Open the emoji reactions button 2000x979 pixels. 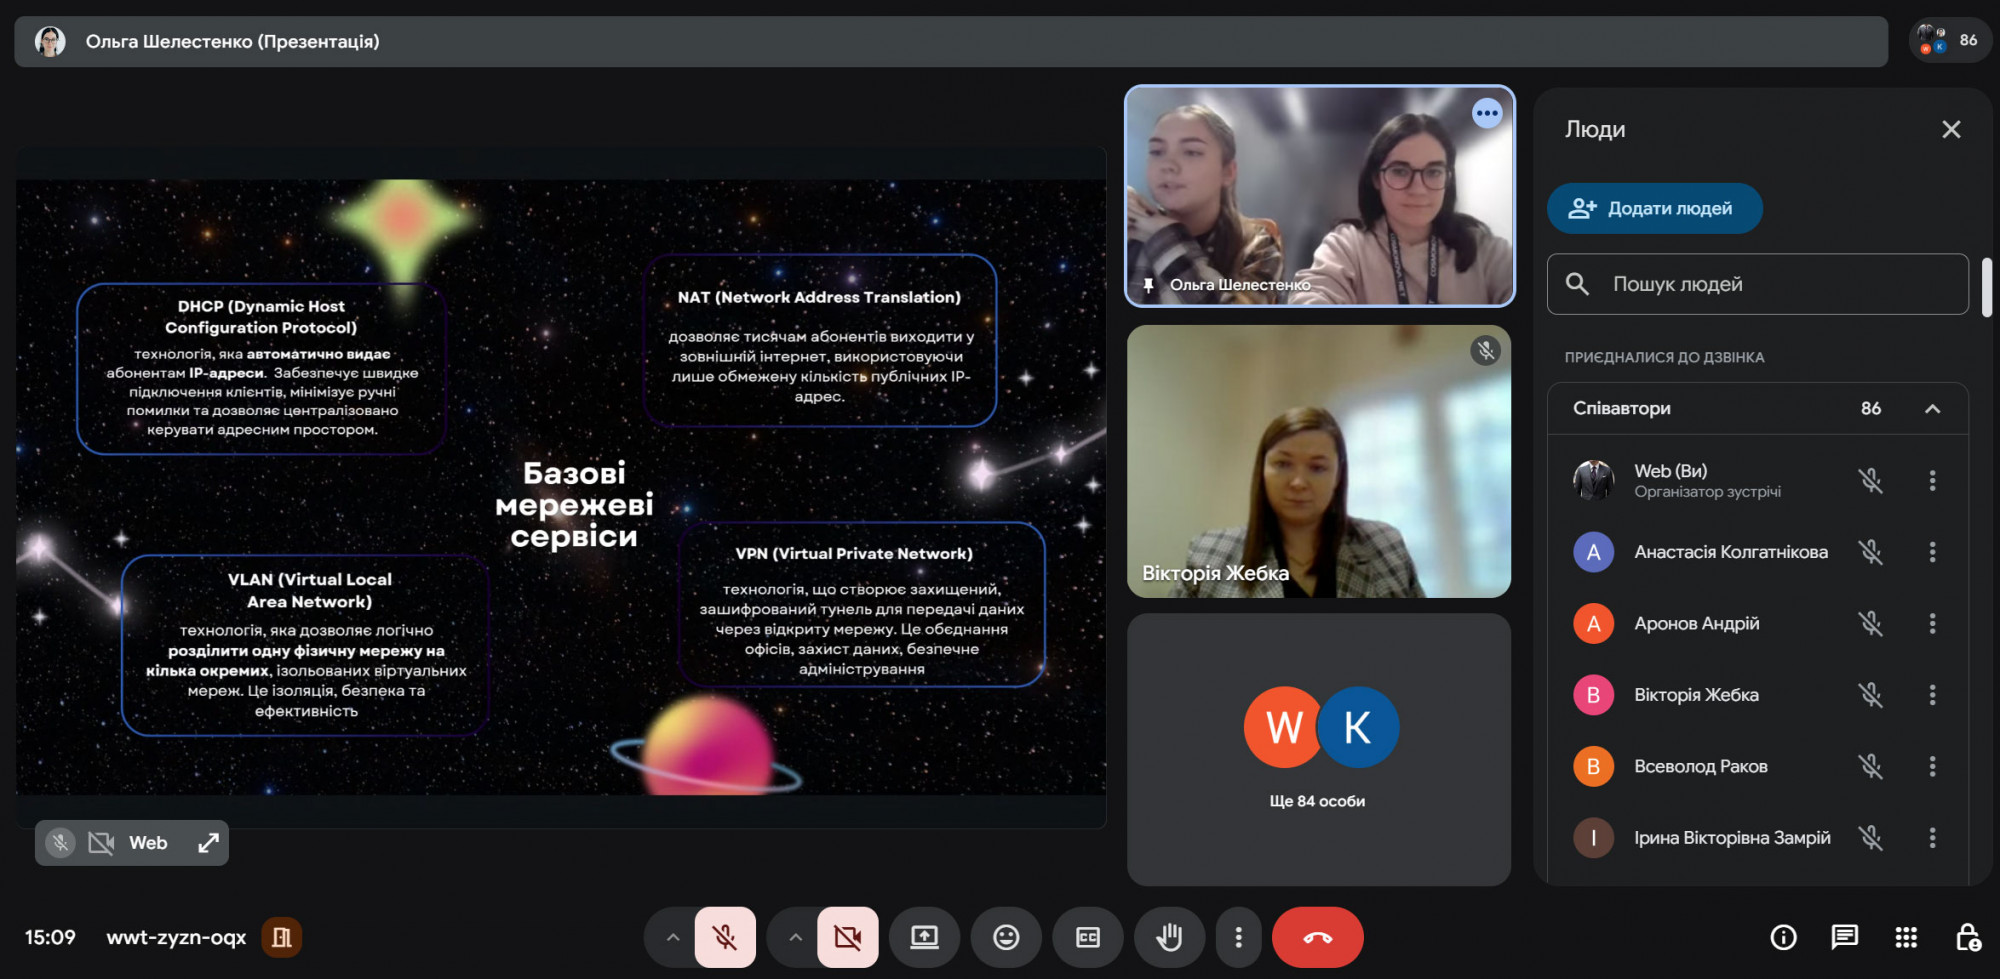click(x=1006, y=937)
